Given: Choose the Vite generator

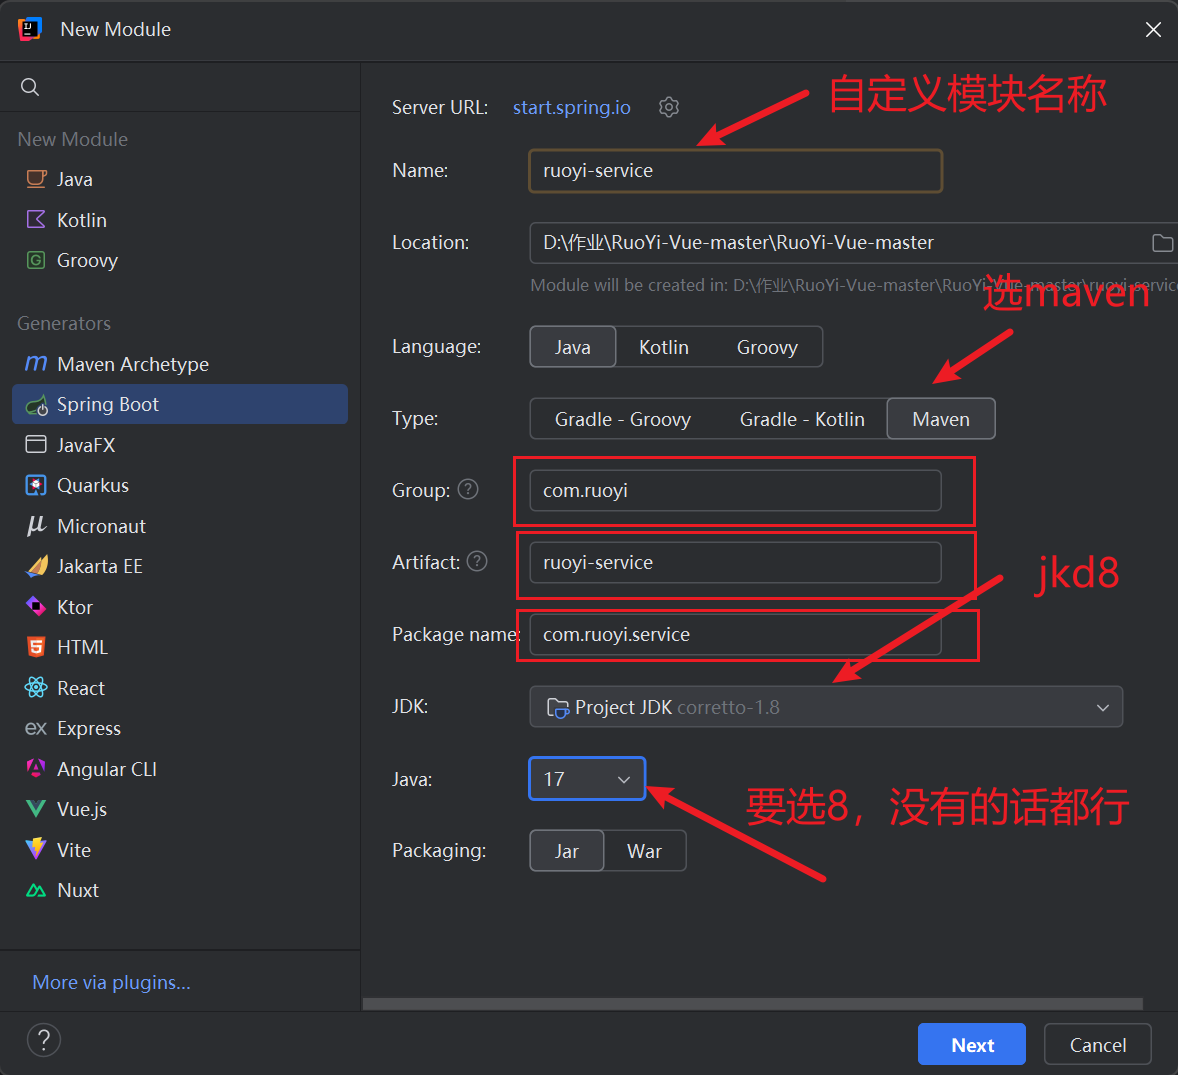Looking at the screenshot, I should point(180,850).
